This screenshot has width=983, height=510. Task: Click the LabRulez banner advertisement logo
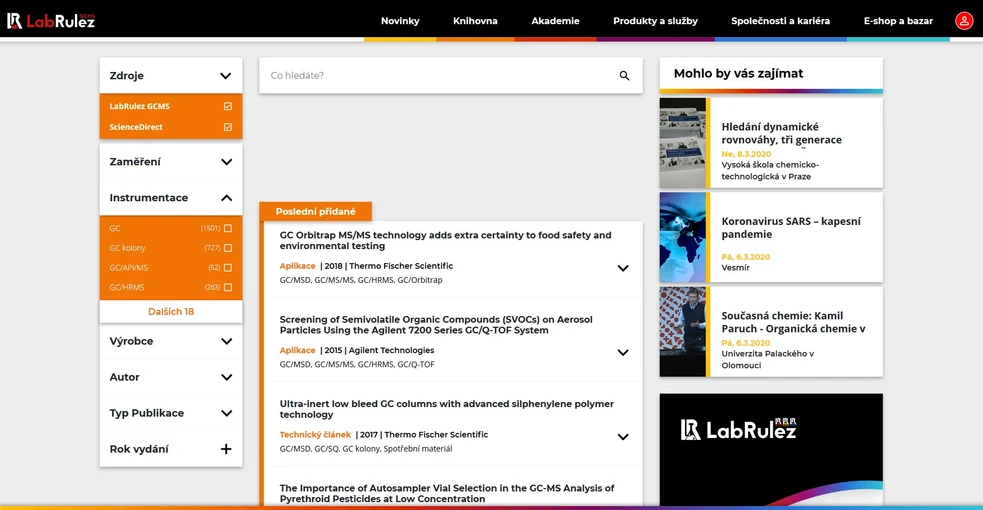pos(739,430)
